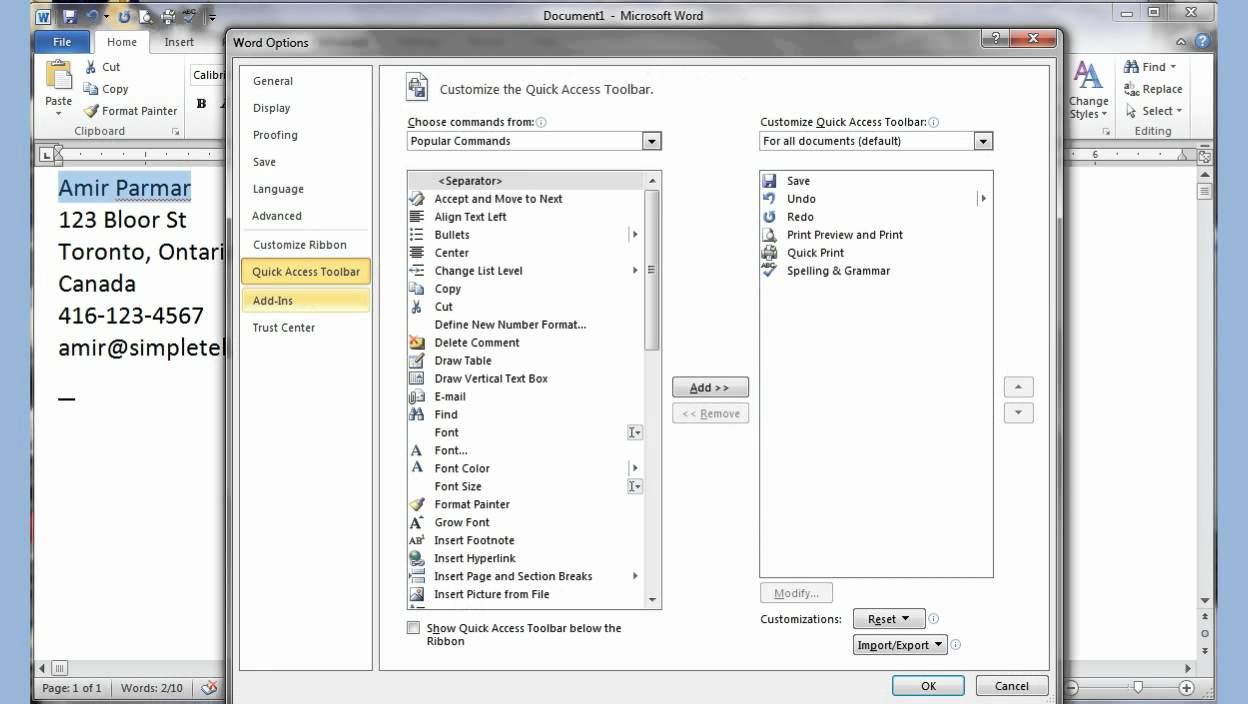Click the Move Up arrow button
Image resolution: width=1248 pixels, height=704 pixels.
(1018, 387)
